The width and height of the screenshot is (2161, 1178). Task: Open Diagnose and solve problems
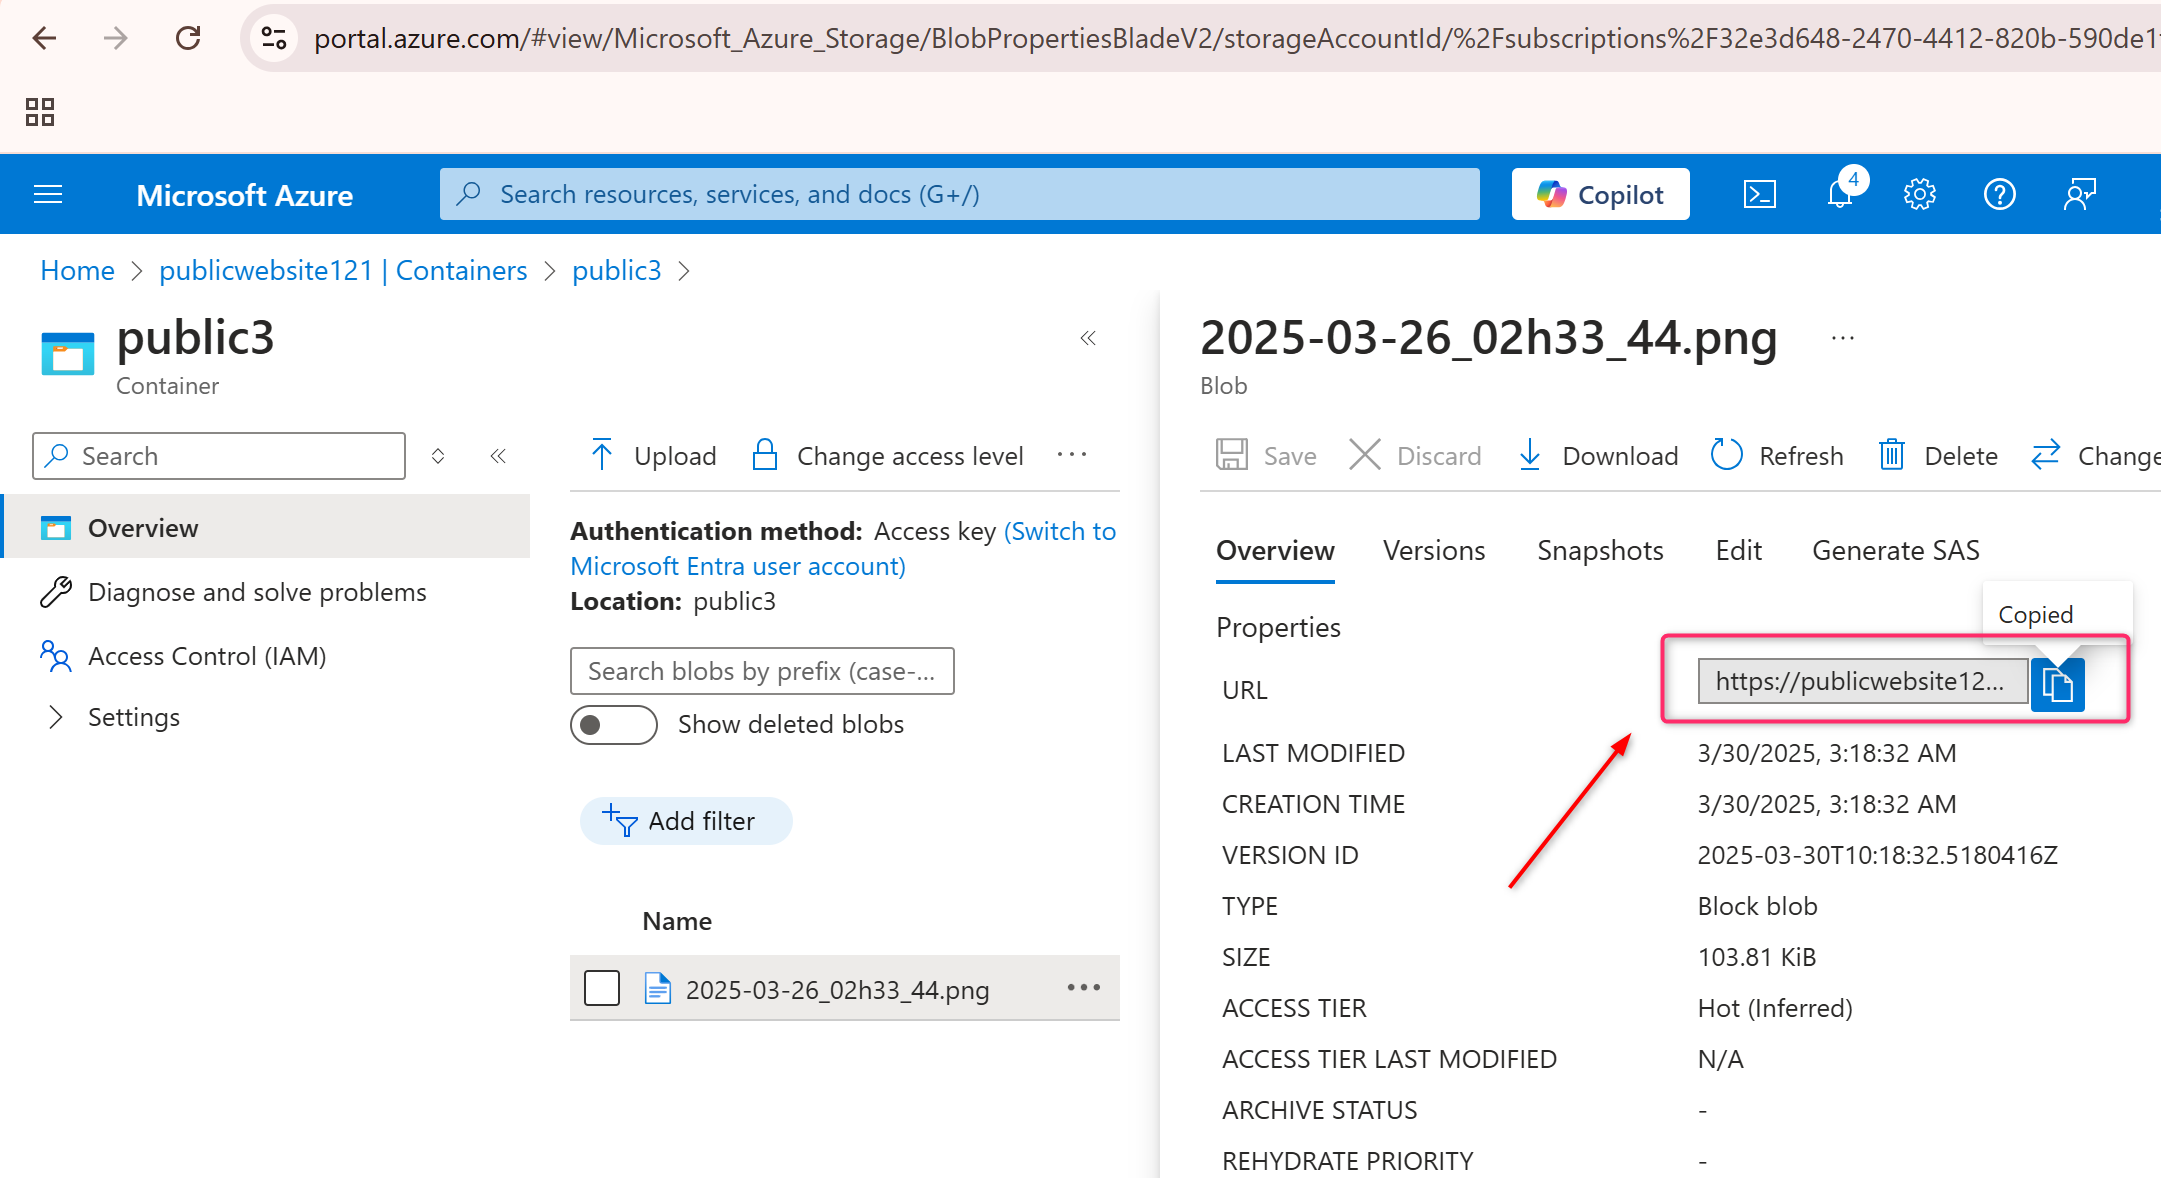(256, 592)
